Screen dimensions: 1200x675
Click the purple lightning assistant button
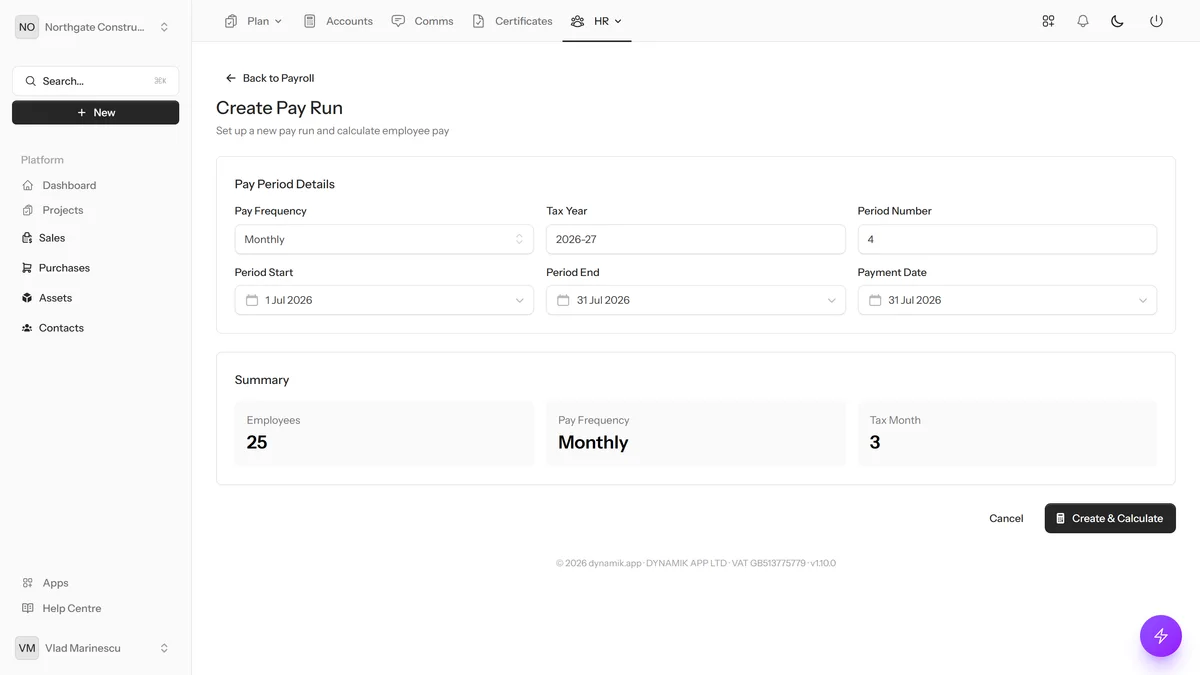(x=1161, y=636)
